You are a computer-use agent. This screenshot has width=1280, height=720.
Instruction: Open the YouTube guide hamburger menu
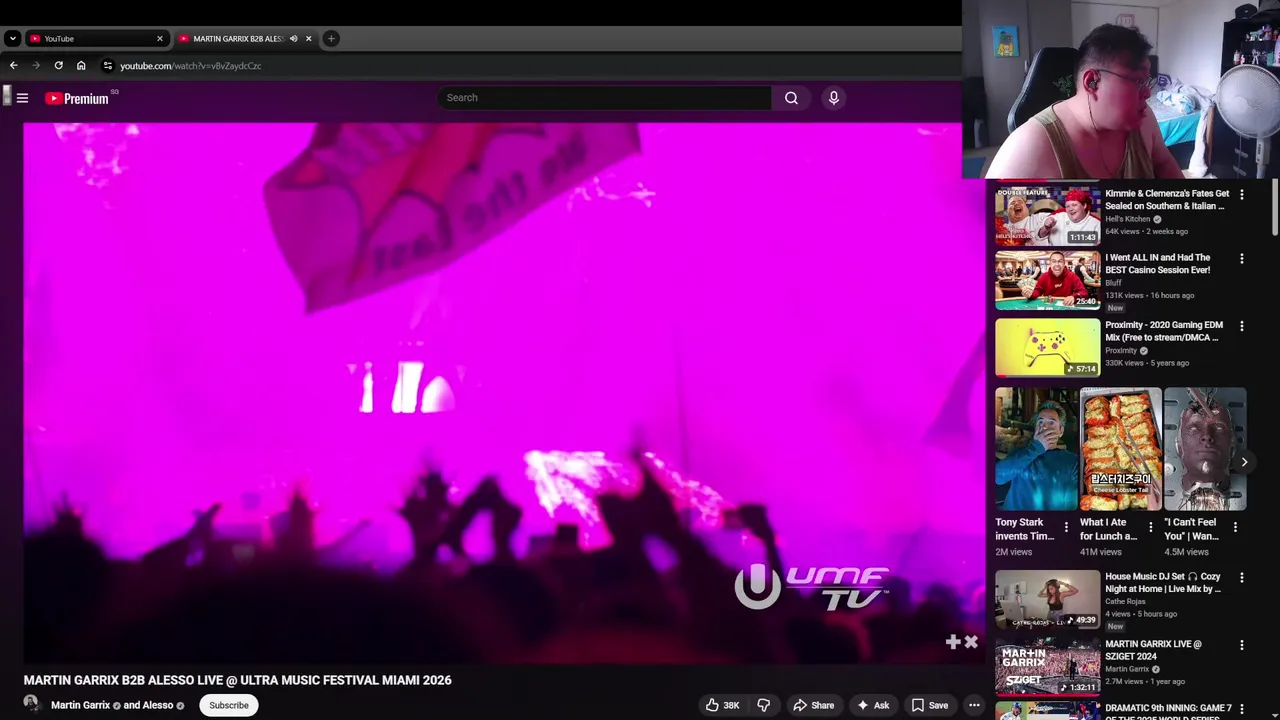(x=22, y=98)
